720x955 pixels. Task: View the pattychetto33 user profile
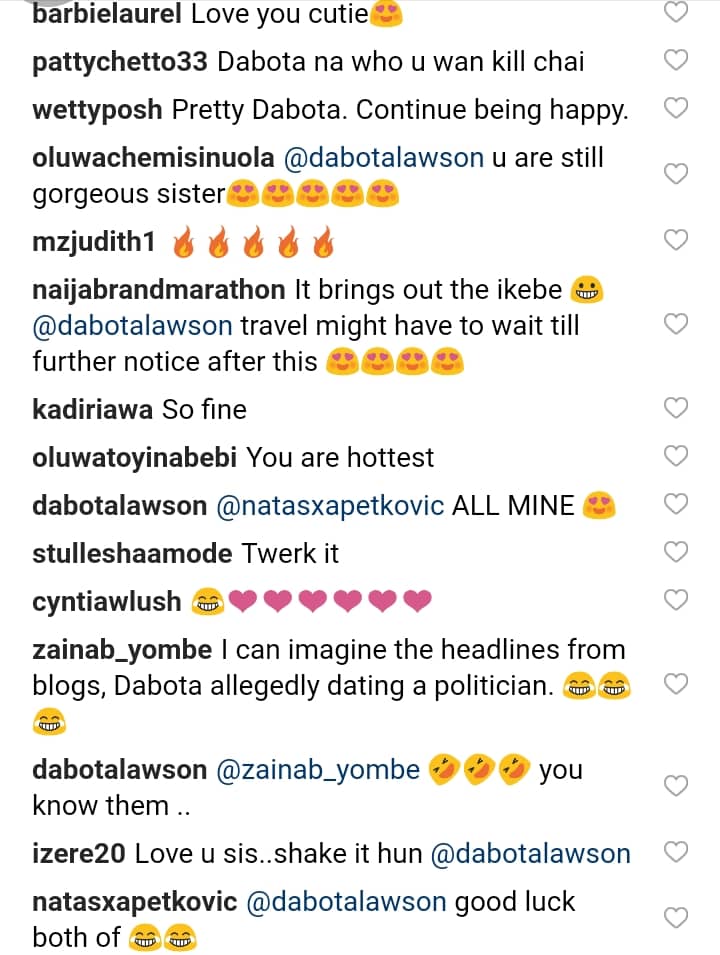tap(120, 61)
